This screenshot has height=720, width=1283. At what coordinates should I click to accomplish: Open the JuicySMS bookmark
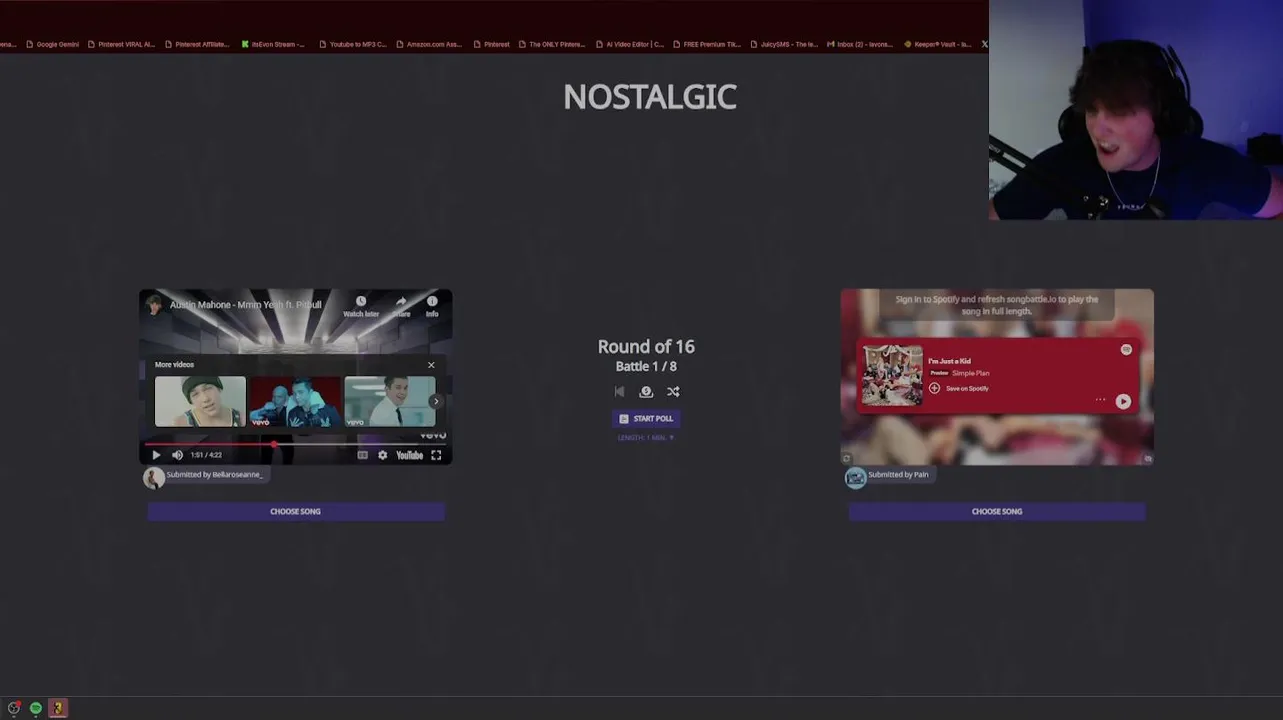pyautogui.click(x=784, y=44)
